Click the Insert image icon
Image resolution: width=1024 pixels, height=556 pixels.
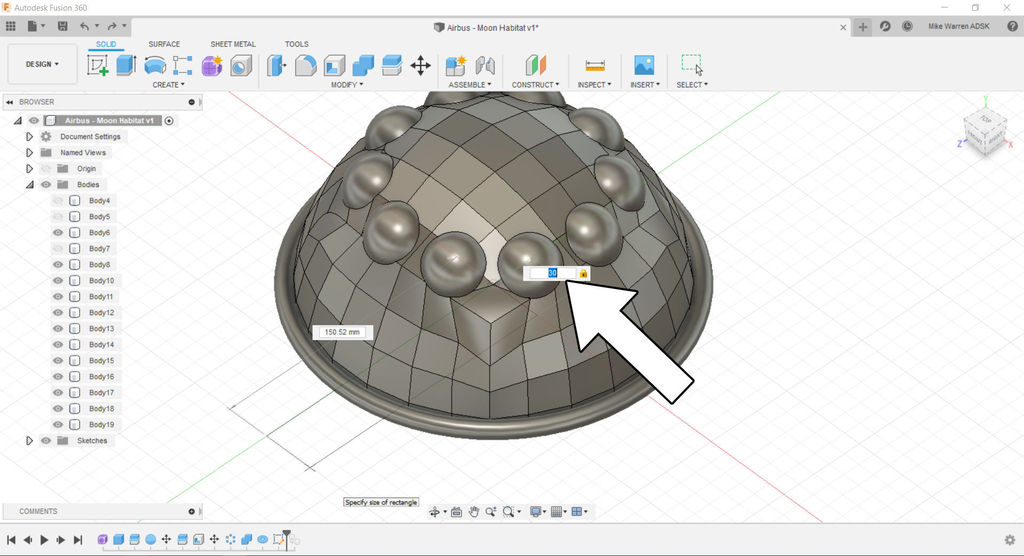click(644, 66)
